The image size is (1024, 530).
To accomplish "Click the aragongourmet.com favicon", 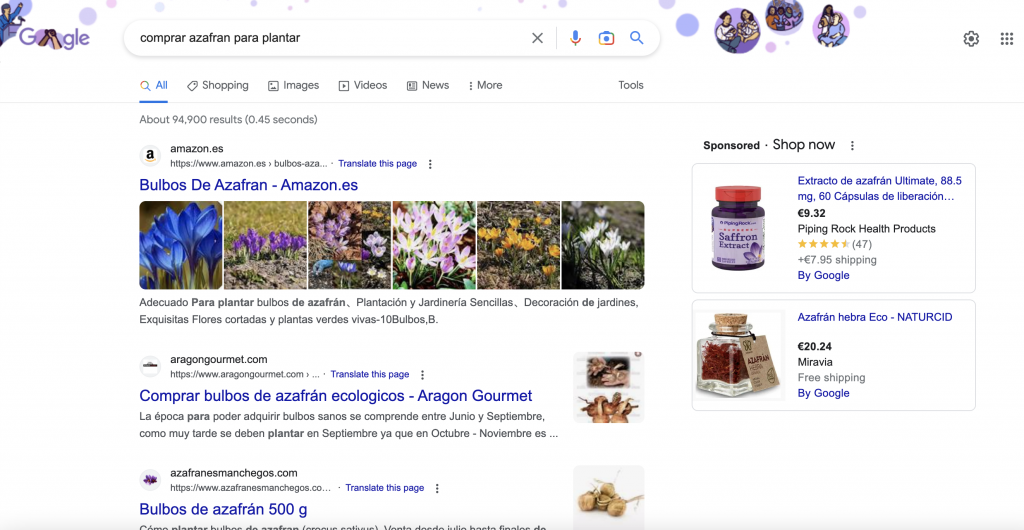I will (150, 366).
